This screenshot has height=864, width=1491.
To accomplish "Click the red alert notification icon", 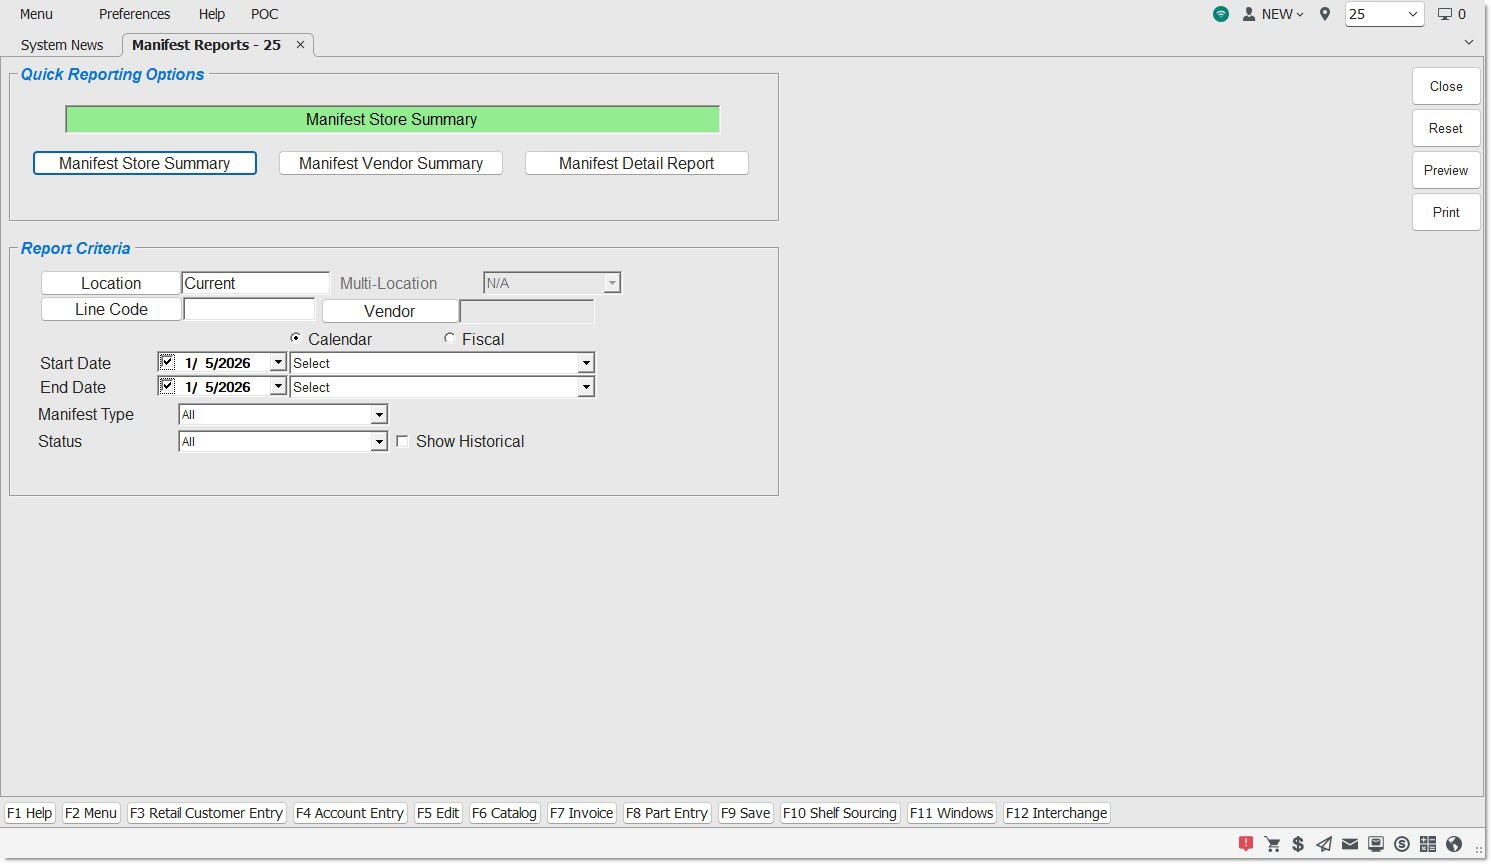I will pos(1246,844).
